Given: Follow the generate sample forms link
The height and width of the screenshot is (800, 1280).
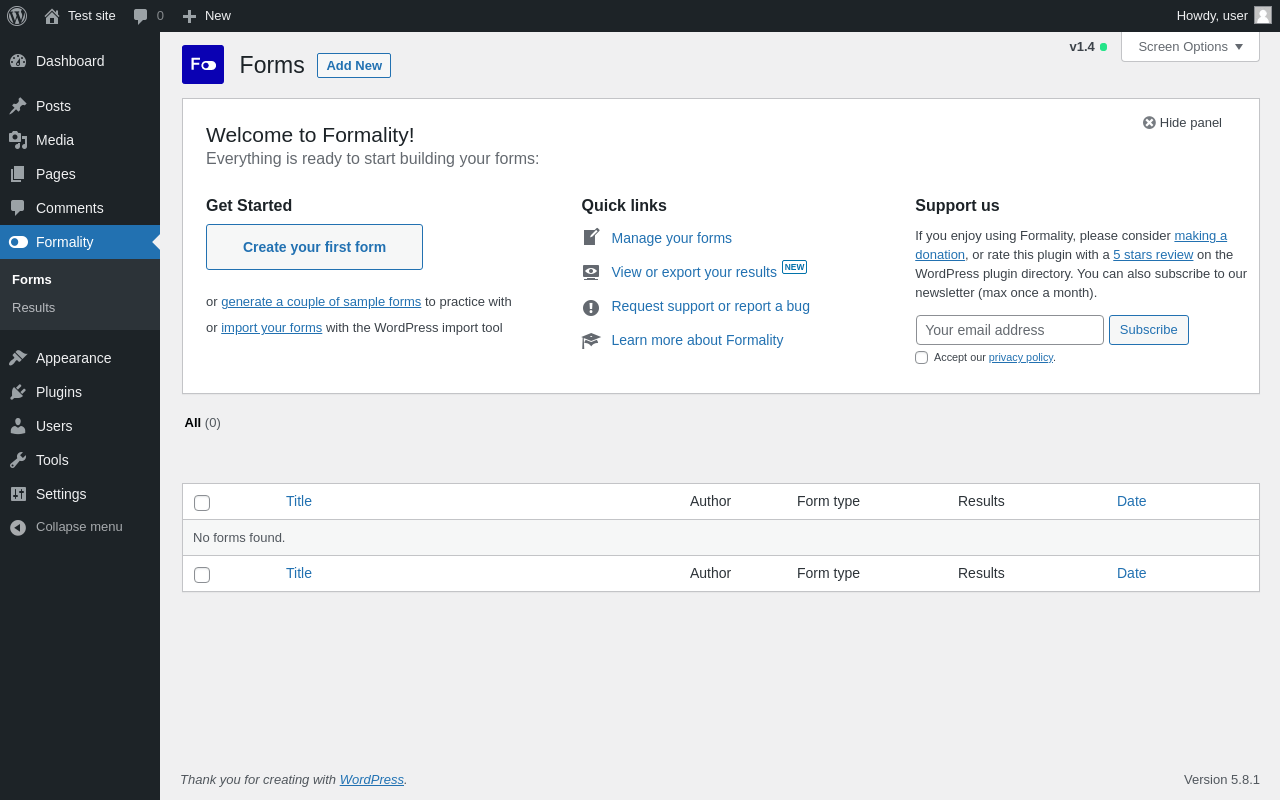Looking at the screenshot, I should pyautogui.click(x=321, y=302).
